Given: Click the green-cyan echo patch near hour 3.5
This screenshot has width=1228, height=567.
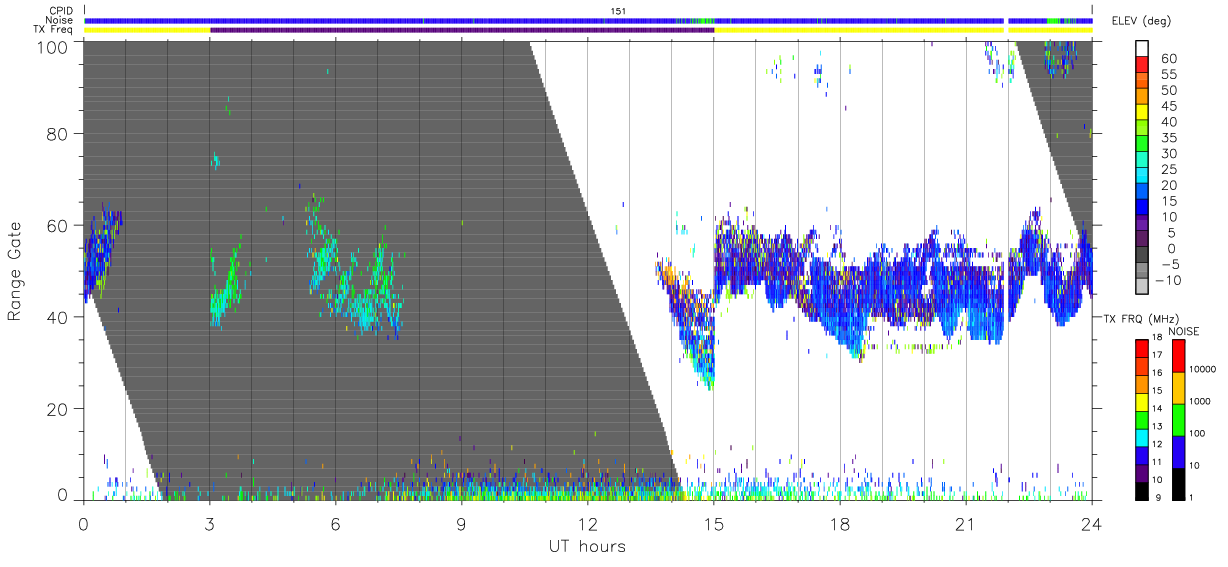Looking at the screenshot, I should 226,290.
